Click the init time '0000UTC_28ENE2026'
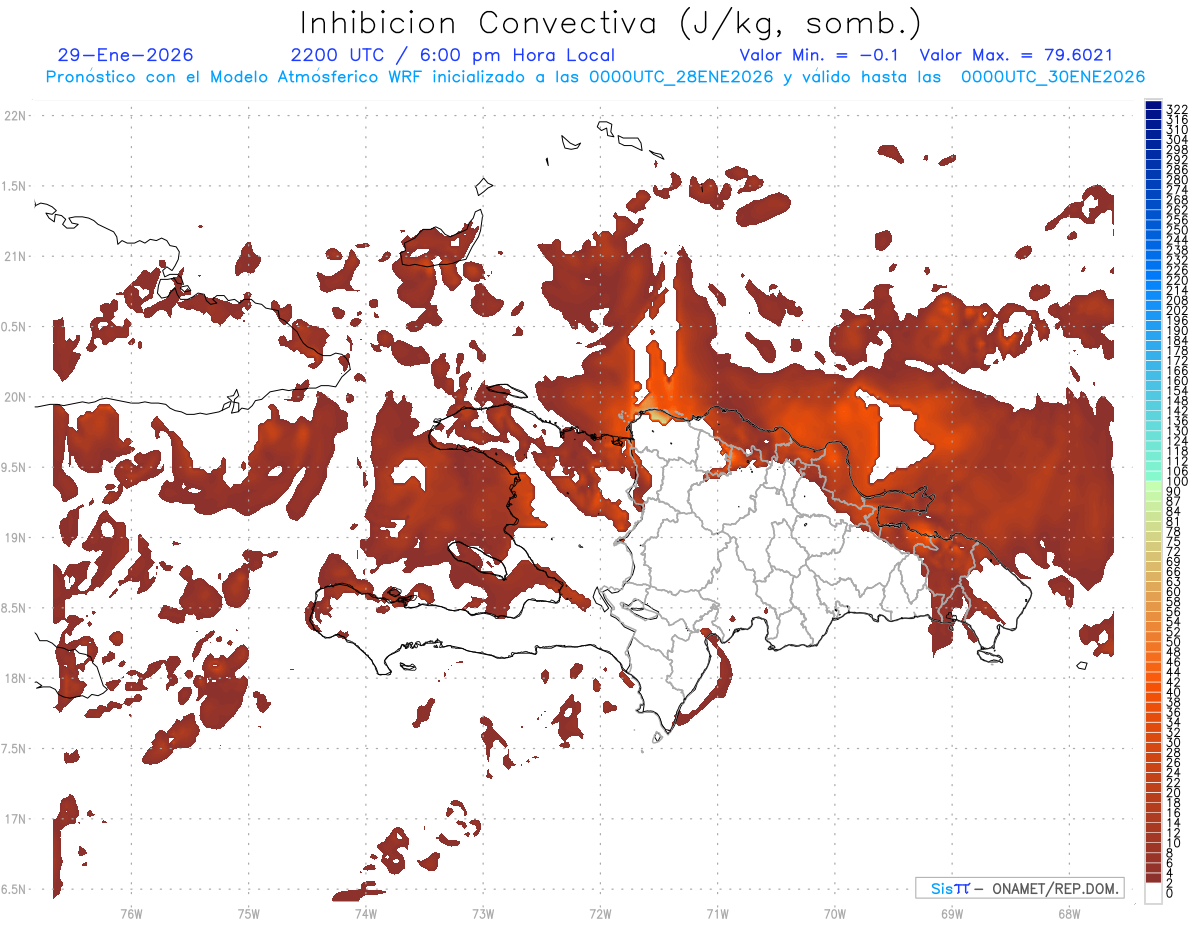 point(681,77)
